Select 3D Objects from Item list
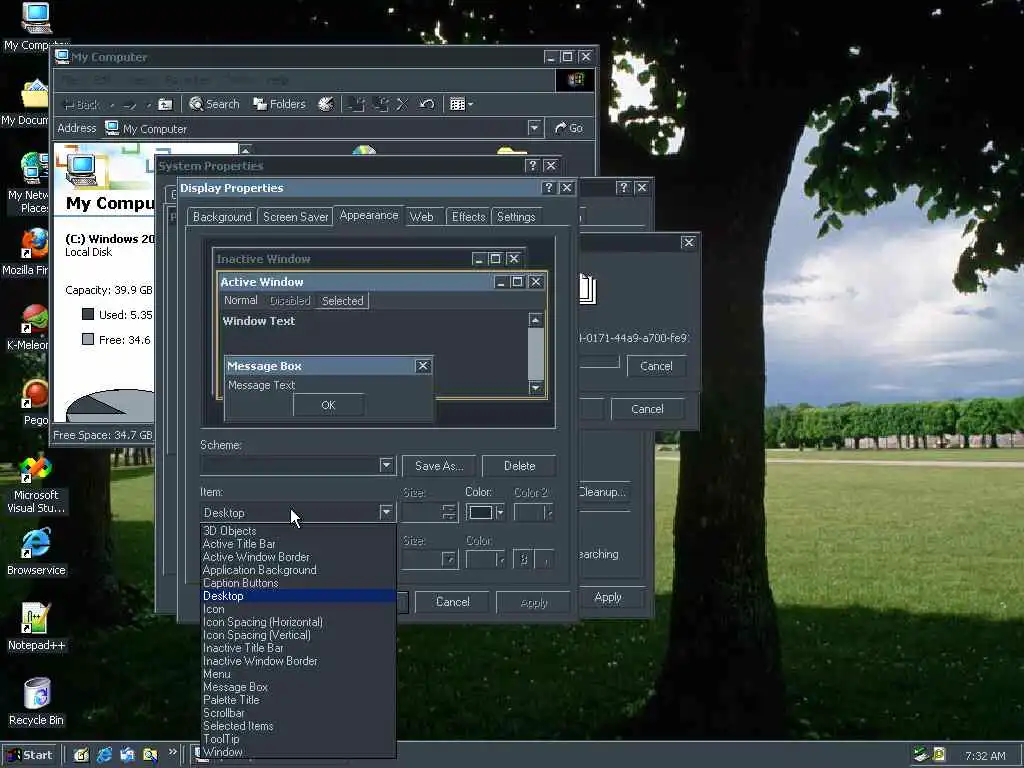1024x768 pixels. click(x=298, y=531)
